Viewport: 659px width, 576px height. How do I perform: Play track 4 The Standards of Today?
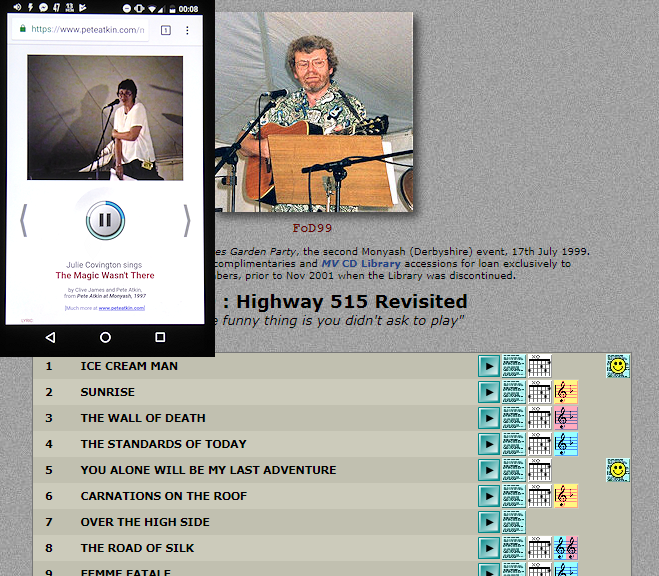tap(489, 444)
